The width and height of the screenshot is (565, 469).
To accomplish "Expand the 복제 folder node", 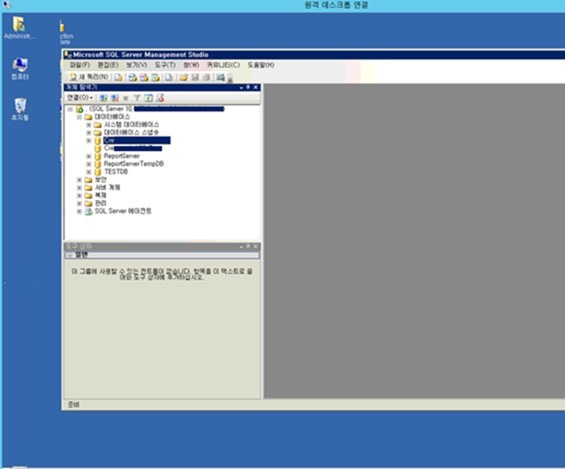I will pos(79,196).
